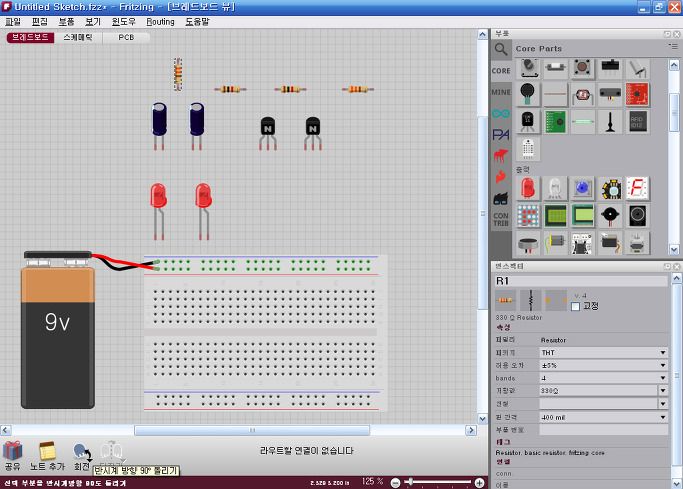Open the tolerance ±5% dropdown
683x489 pixels.
[x=603, y=365]
